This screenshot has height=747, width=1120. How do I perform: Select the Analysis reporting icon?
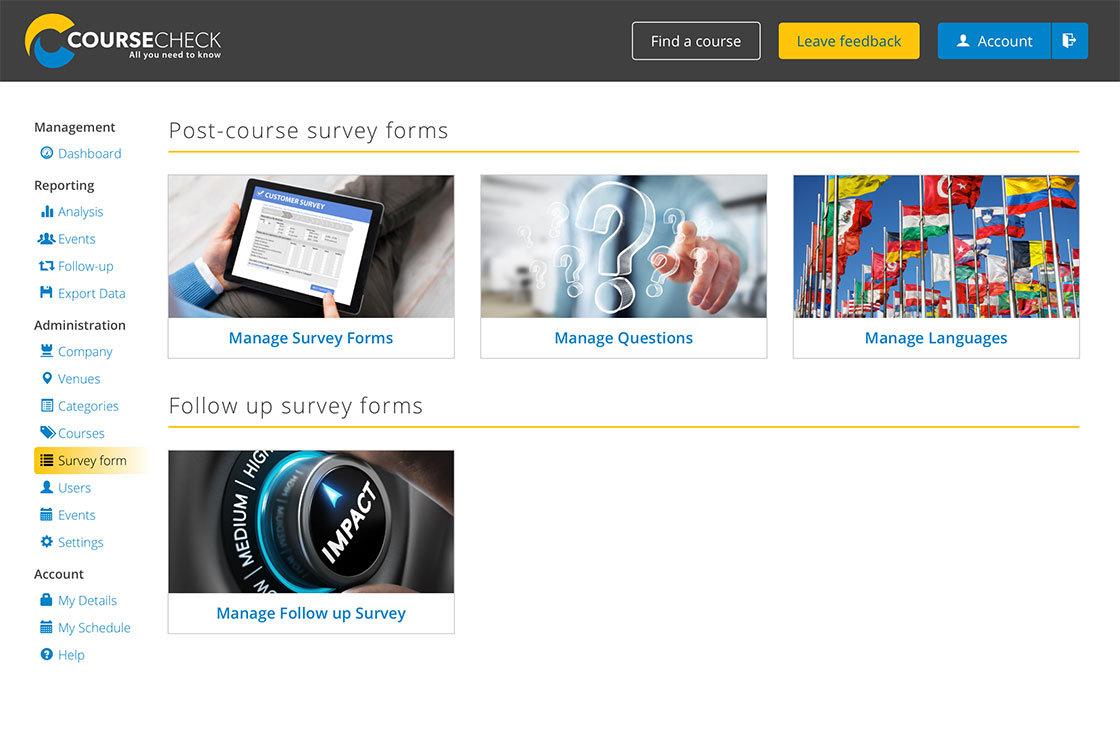pos(46,211)
